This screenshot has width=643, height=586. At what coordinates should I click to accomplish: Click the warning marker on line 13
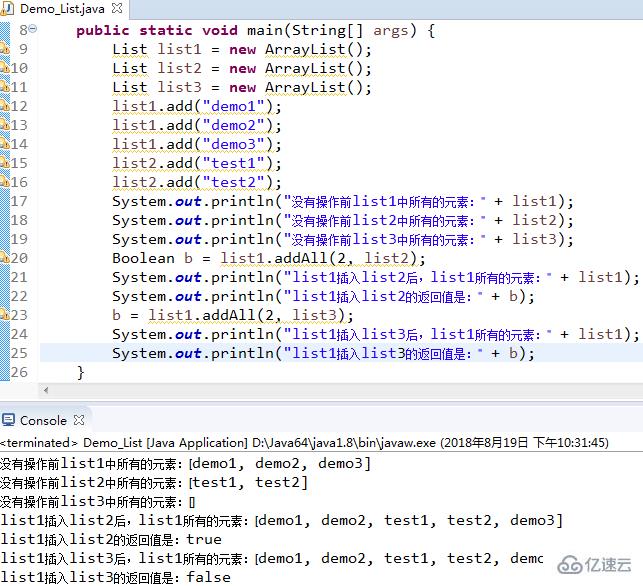pyautogui.click(x=5, y=125)
